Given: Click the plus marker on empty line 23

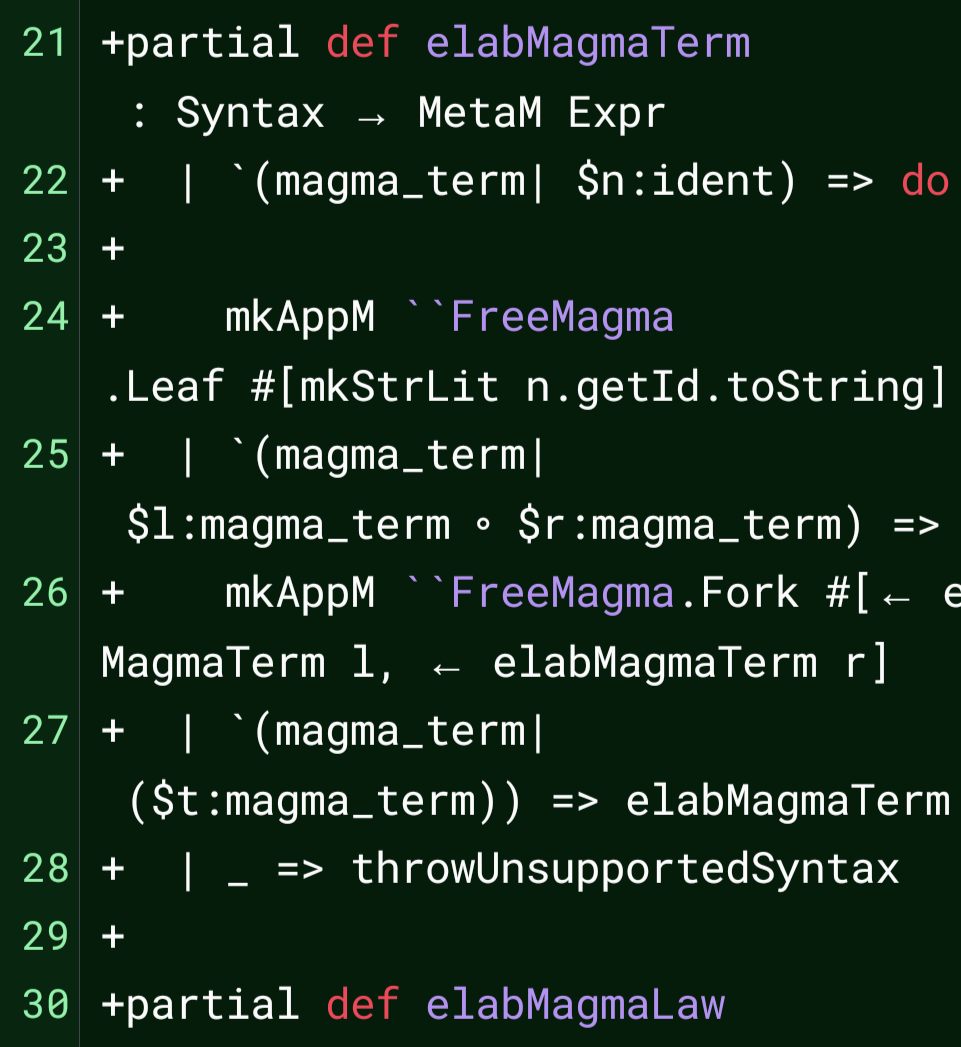Looking at the screenshot, I should click(x=113, y=249).
